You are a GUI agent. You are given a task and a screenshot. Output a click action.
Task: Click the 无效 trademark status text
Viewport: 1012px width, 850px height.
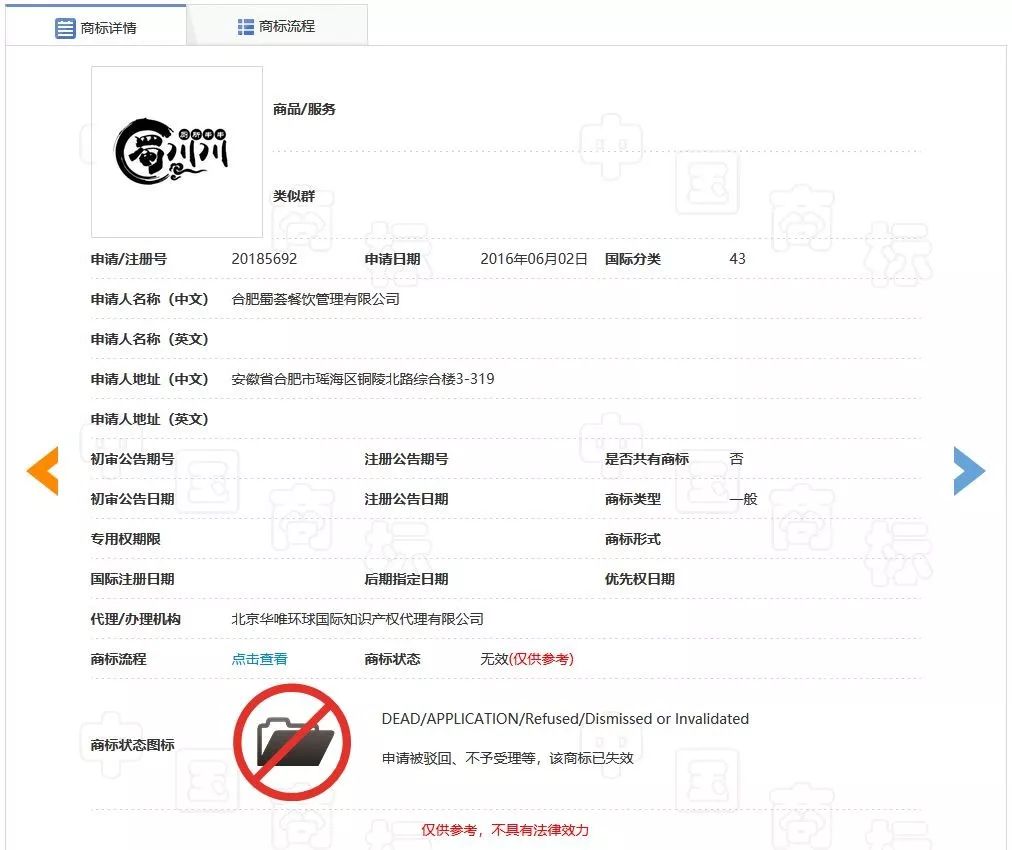[x=494, y=659]
